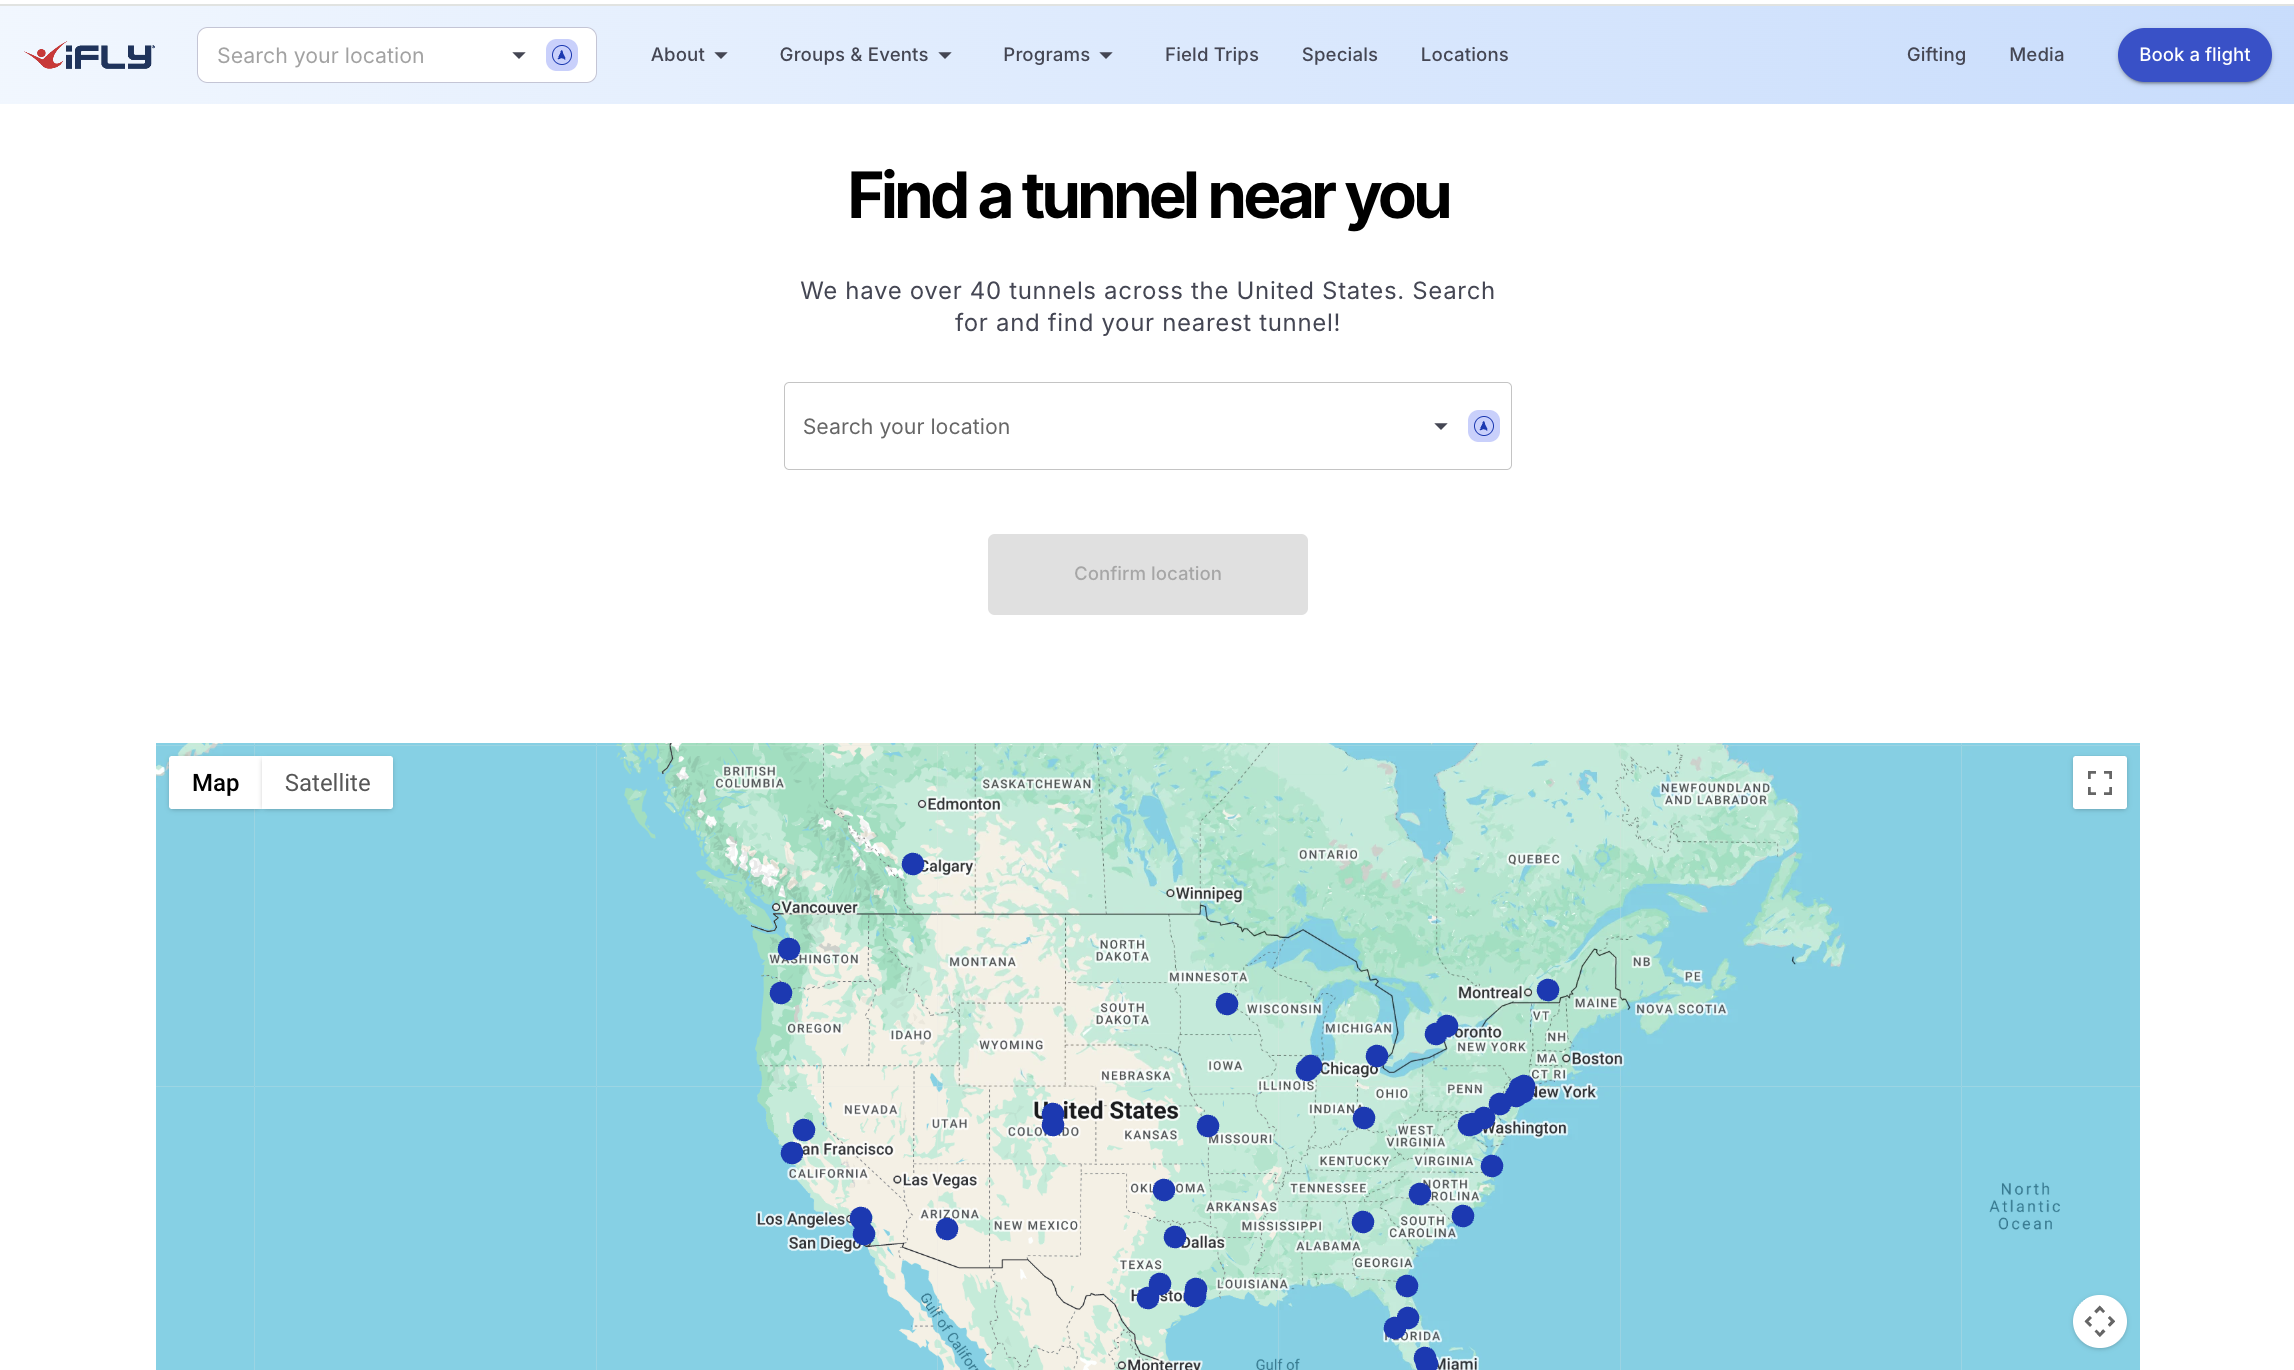Viewport: 2294px width, 1370px height.
Task: Select the tunnel marker near Dallas
Action: coord(1175,1237)
